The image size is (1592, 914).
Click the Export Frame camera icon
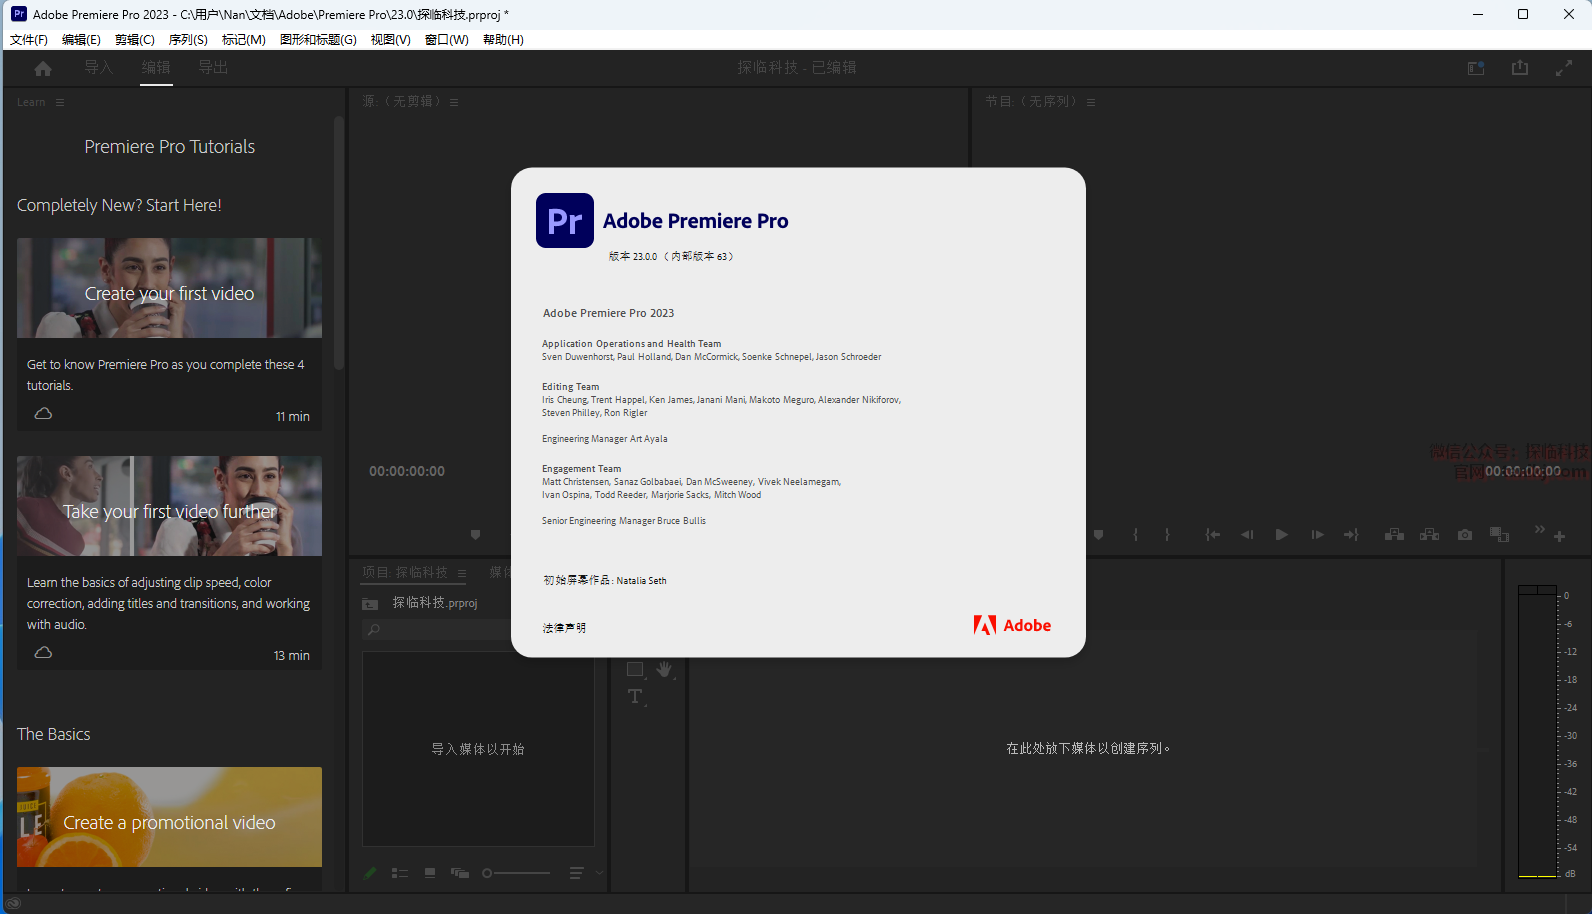[x=1465, y=535]
